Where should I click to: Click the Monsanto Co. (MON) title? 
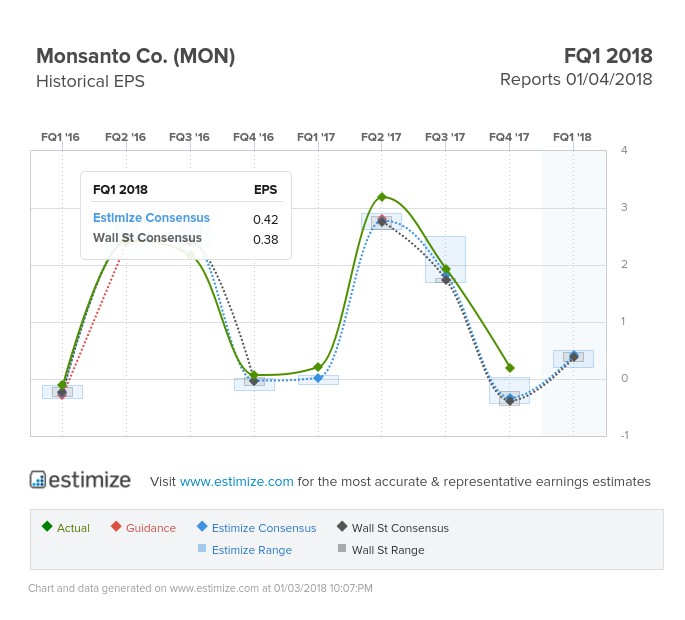pyautogui.click(x=135, y=56)
